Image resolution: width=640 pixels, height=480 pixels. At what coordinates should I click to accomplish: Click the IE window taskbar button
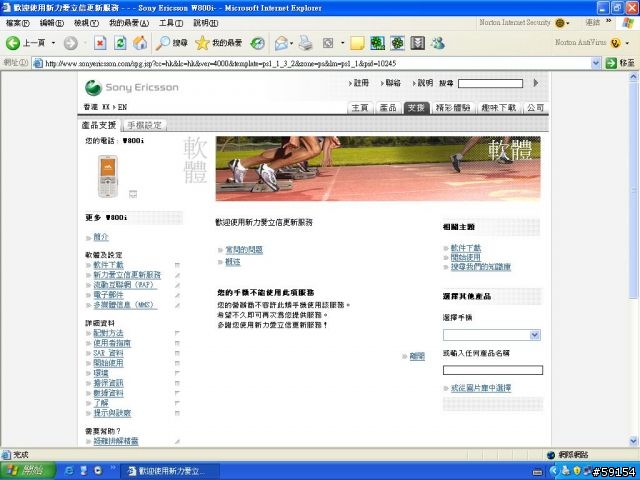coord(169,471)
